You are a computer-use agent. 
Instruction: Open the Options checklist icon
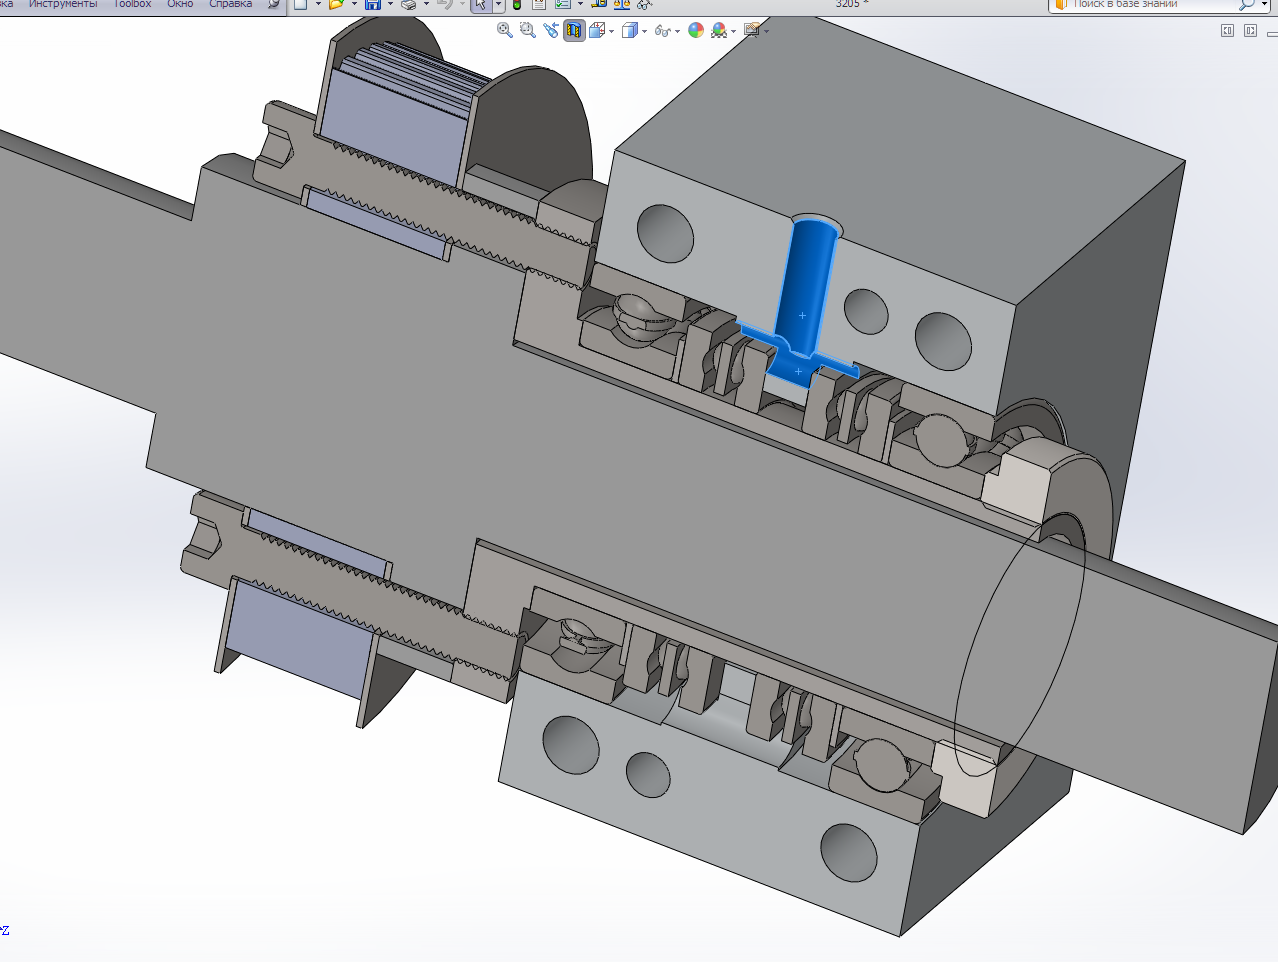563,4
